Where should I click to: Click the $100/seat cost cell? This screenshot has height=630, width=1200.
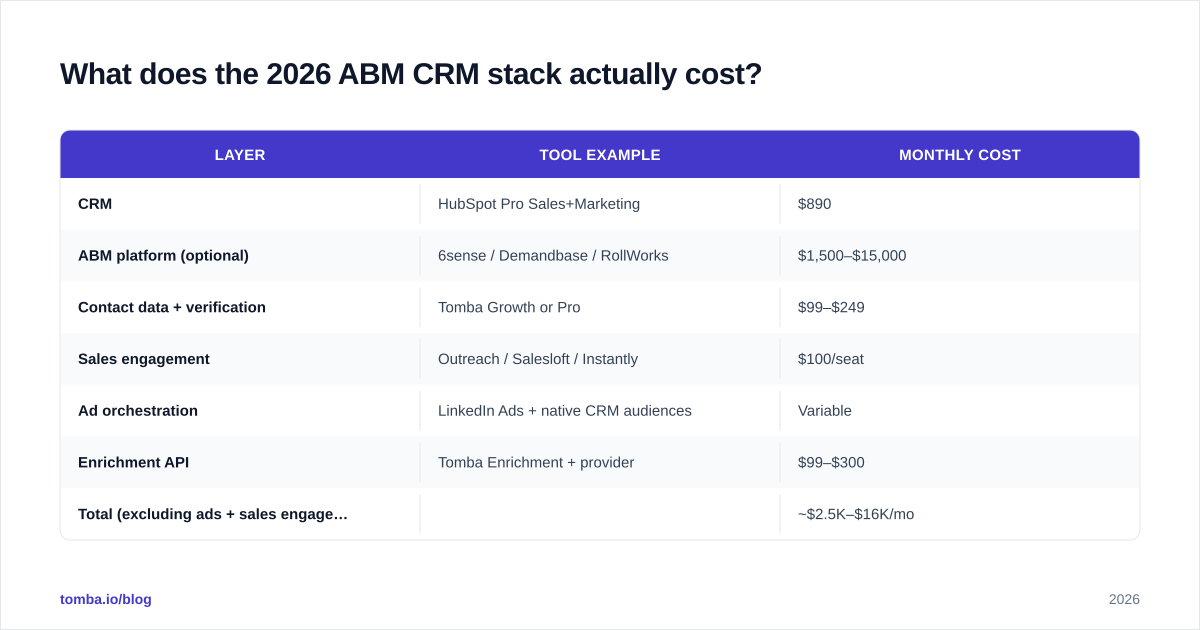click(x=831, y=359)
